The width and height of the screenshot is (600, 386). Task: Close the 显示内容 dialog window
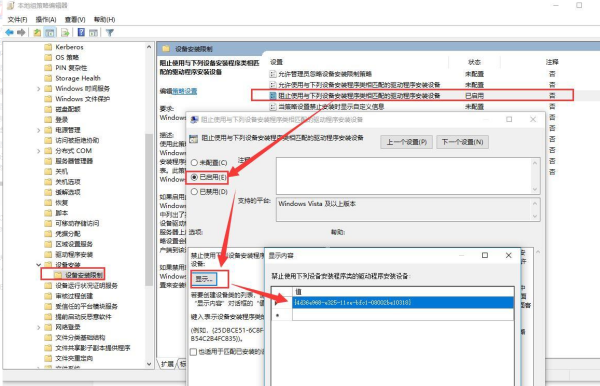[508, 255]
